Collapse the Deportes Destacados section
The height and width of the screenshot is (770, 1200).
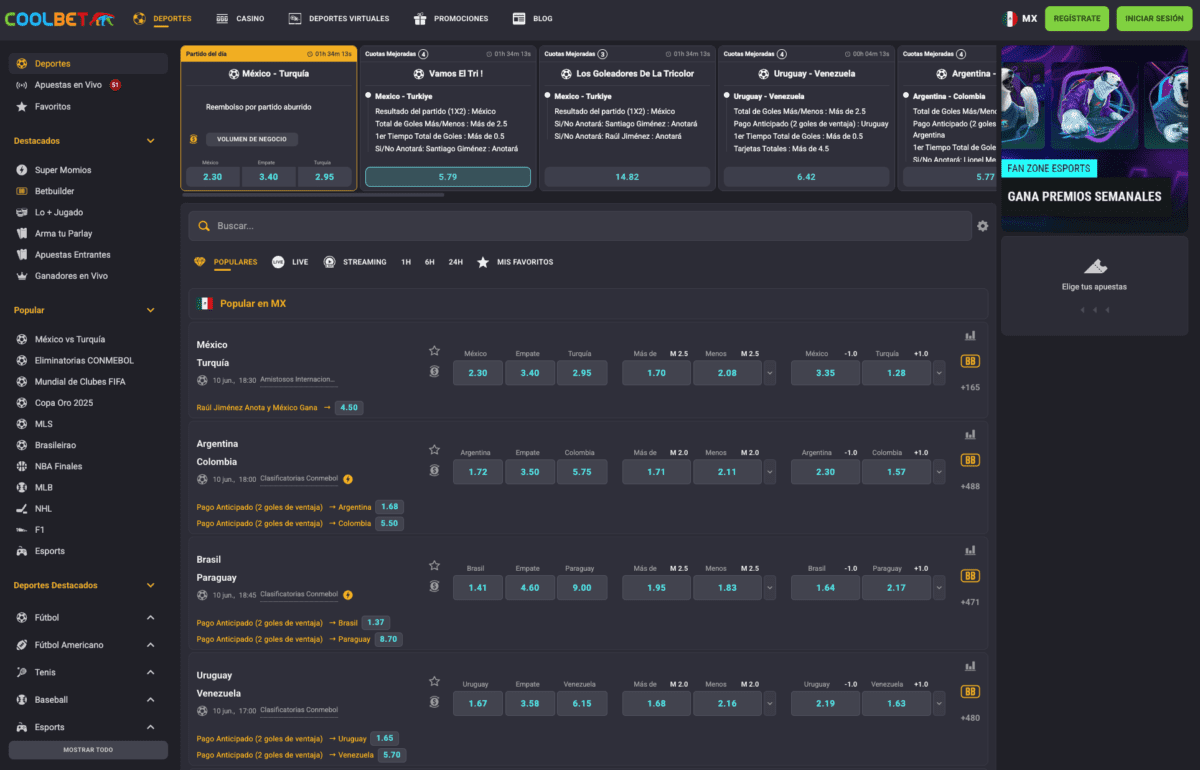tap(151, 585)
